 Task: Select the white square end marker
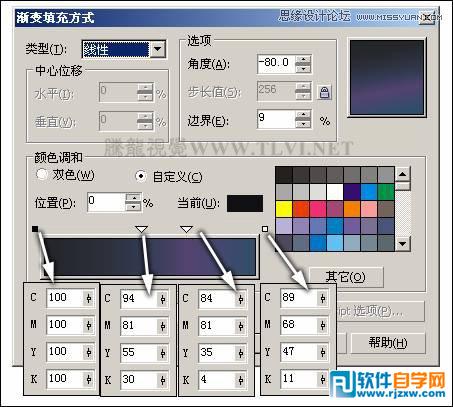[x=265, y=229]
